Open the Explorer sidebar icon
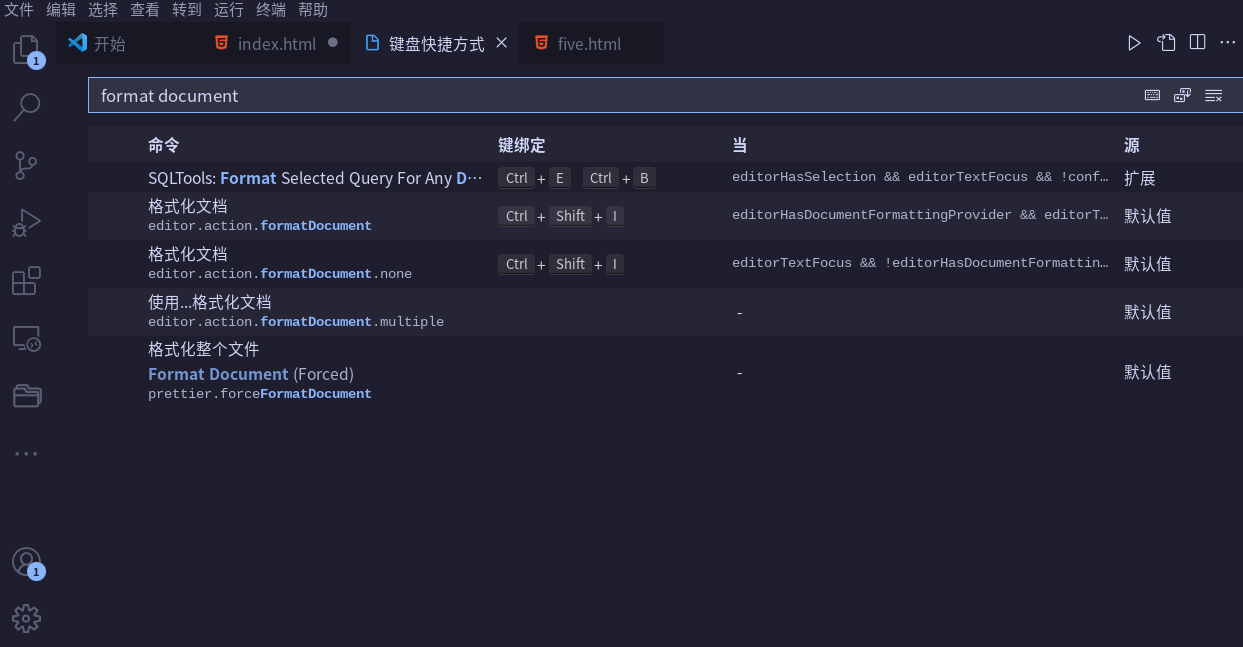The height and width of the screenshot is (647, 1243). coord(26,50)
